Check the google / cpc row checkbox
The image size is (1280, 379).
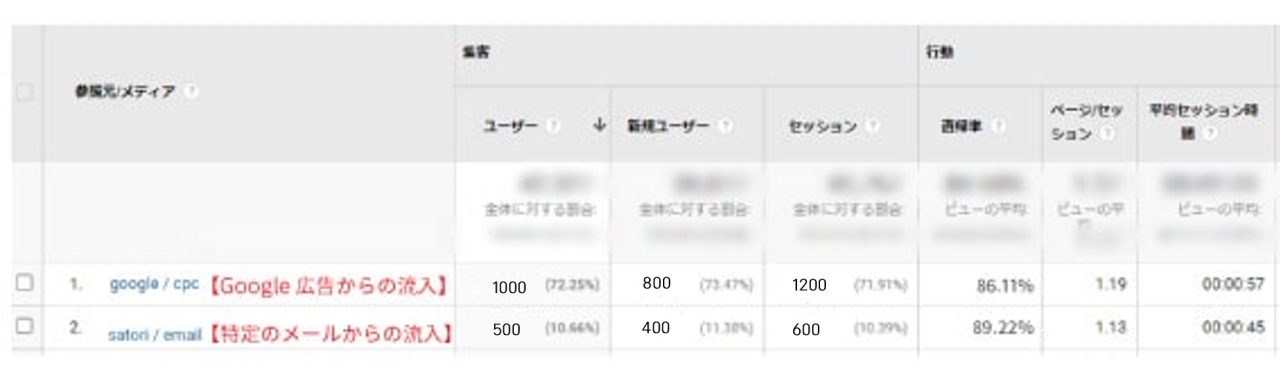[x=25, y=284]
